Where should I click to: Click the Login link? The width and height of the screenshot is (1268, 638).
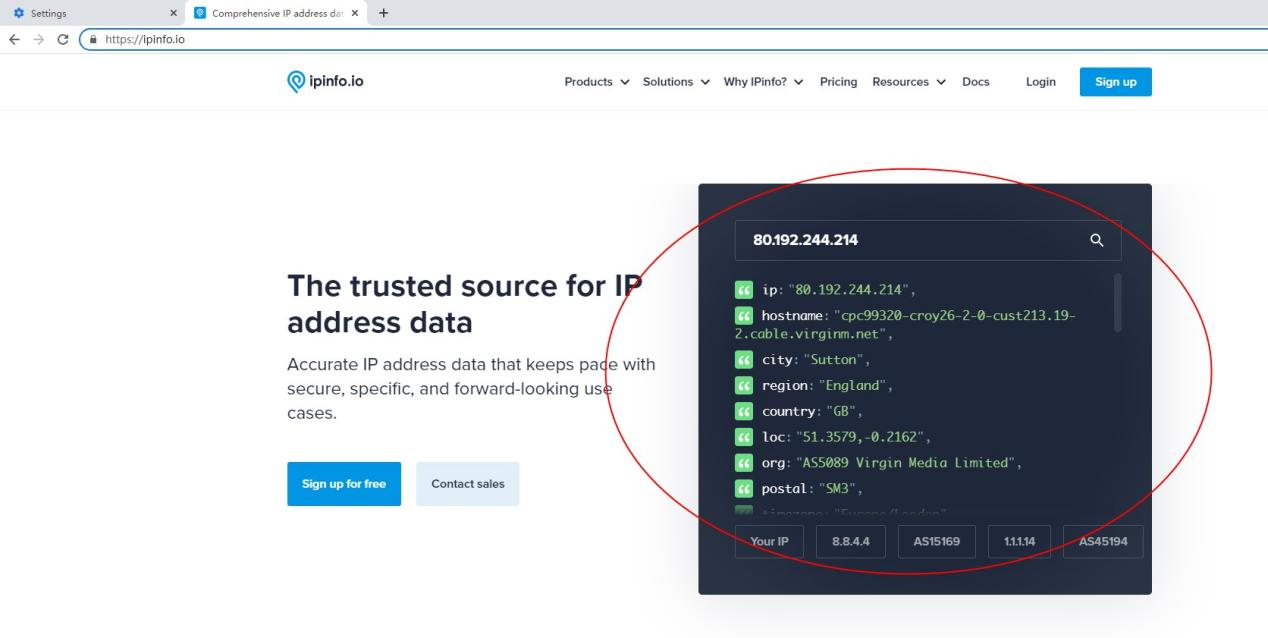click(x=1041, y=82)
